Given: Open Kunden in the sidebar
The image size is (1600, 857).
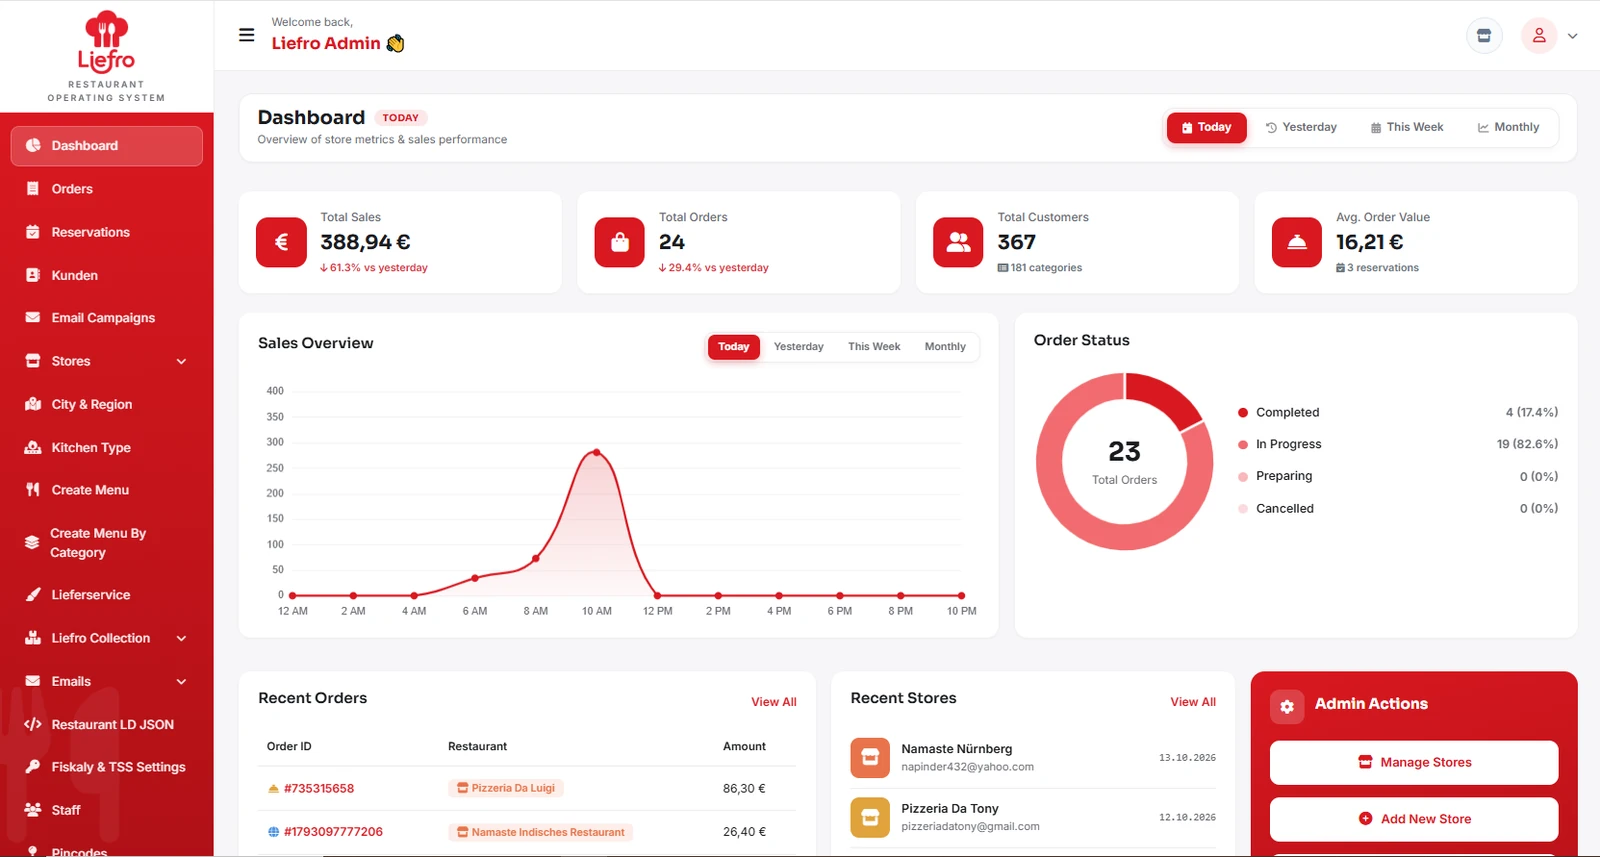Looking at the screenshot, I should (x=106, y=275).
